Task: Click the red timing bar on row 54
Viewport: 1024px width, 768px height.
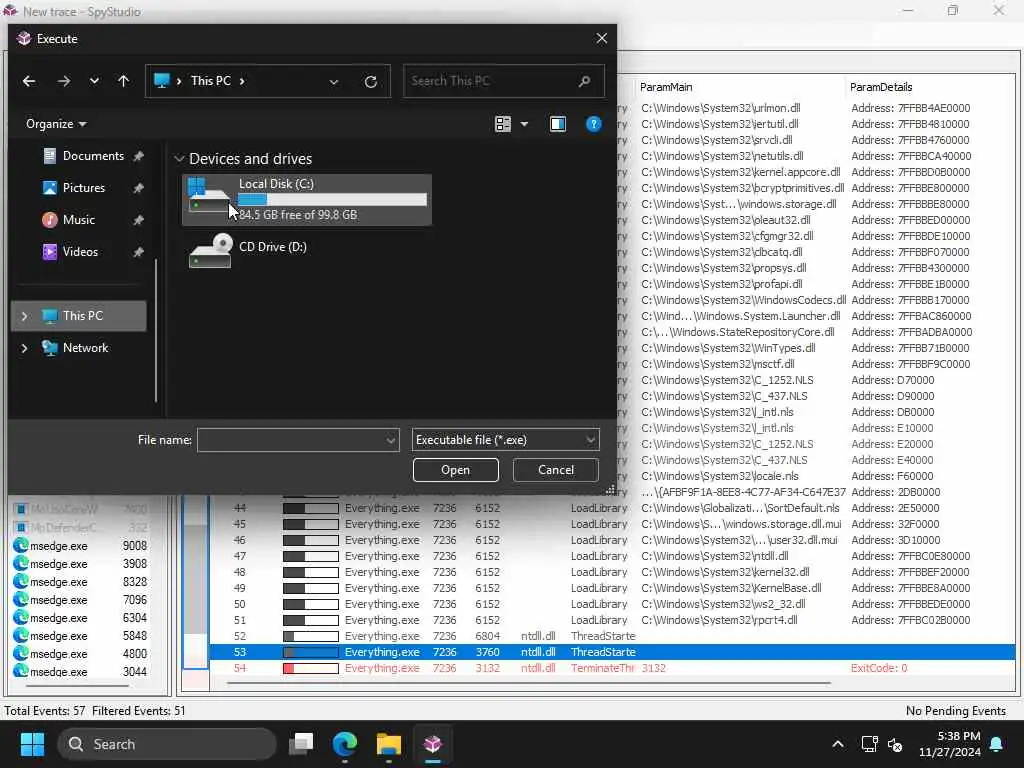Action: click(311, 668)
